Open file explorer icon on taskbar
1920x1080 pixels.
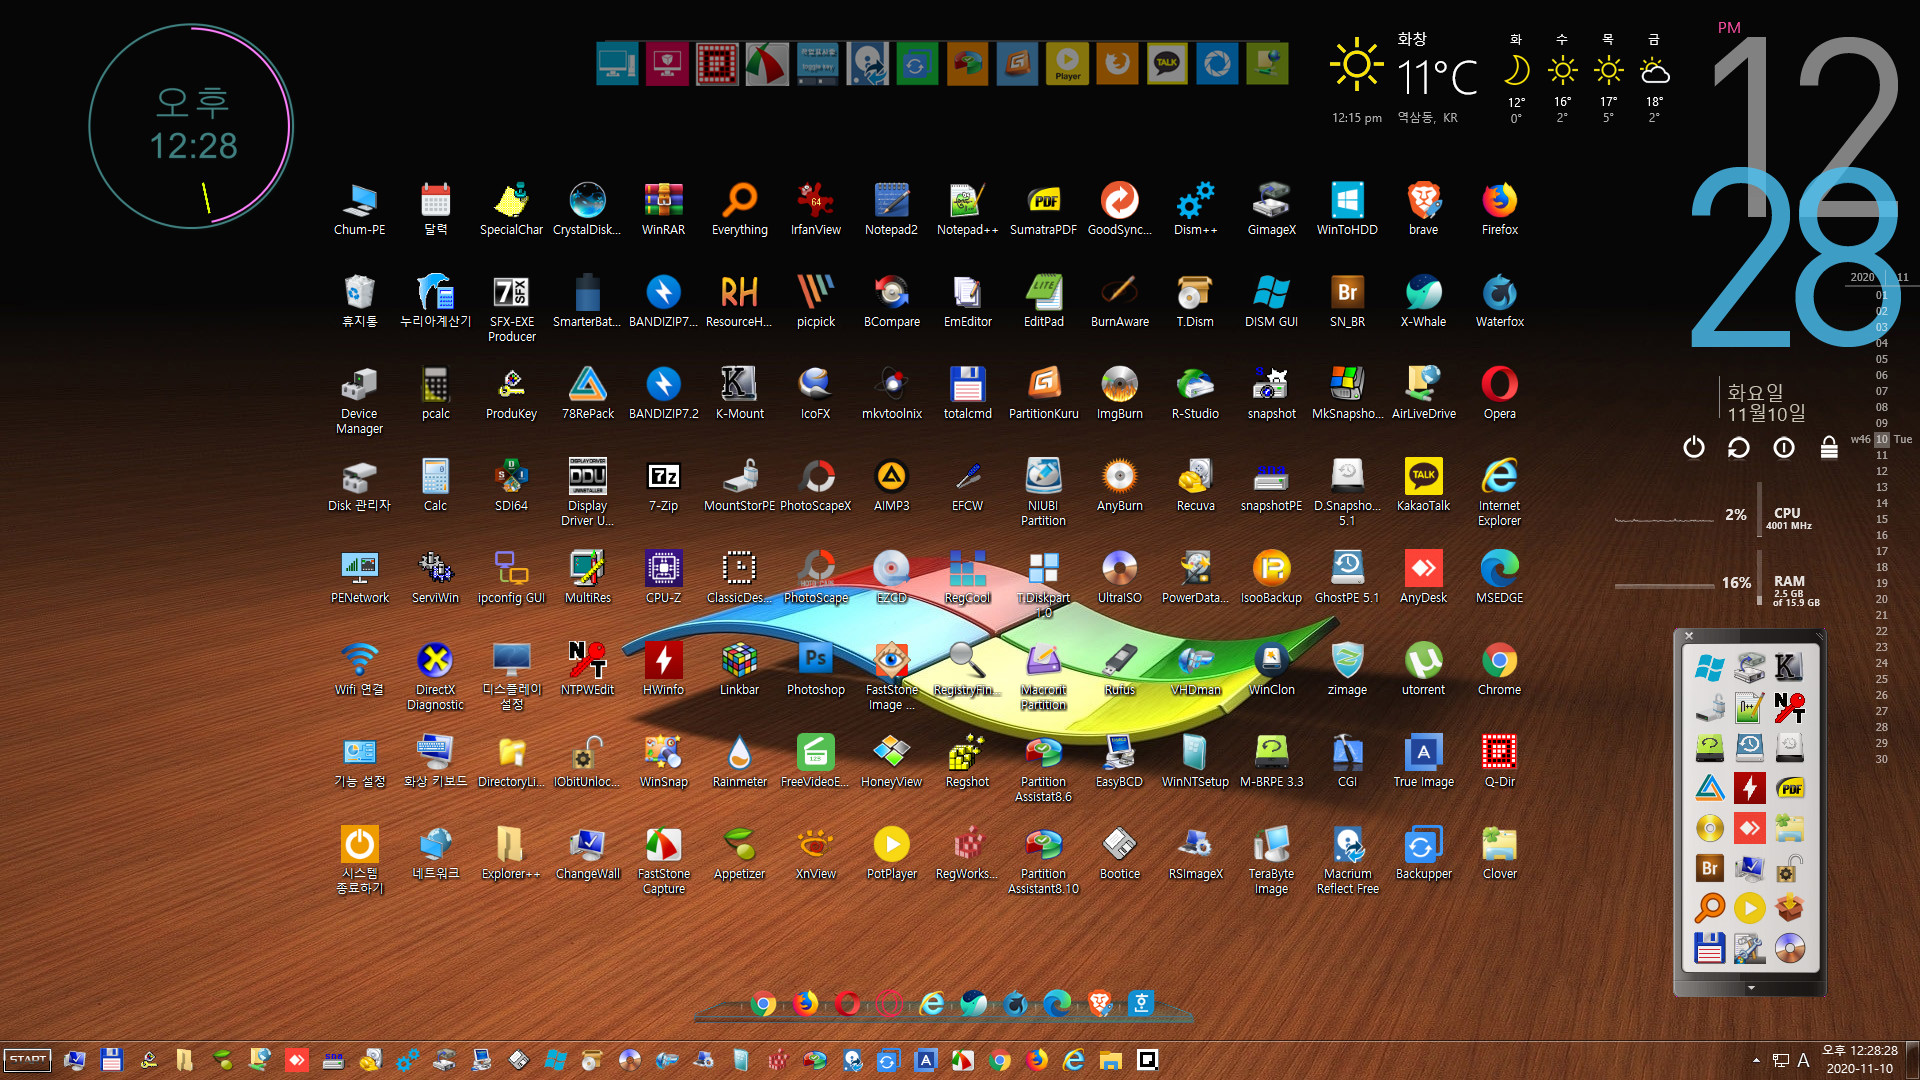point(1110,1060)
